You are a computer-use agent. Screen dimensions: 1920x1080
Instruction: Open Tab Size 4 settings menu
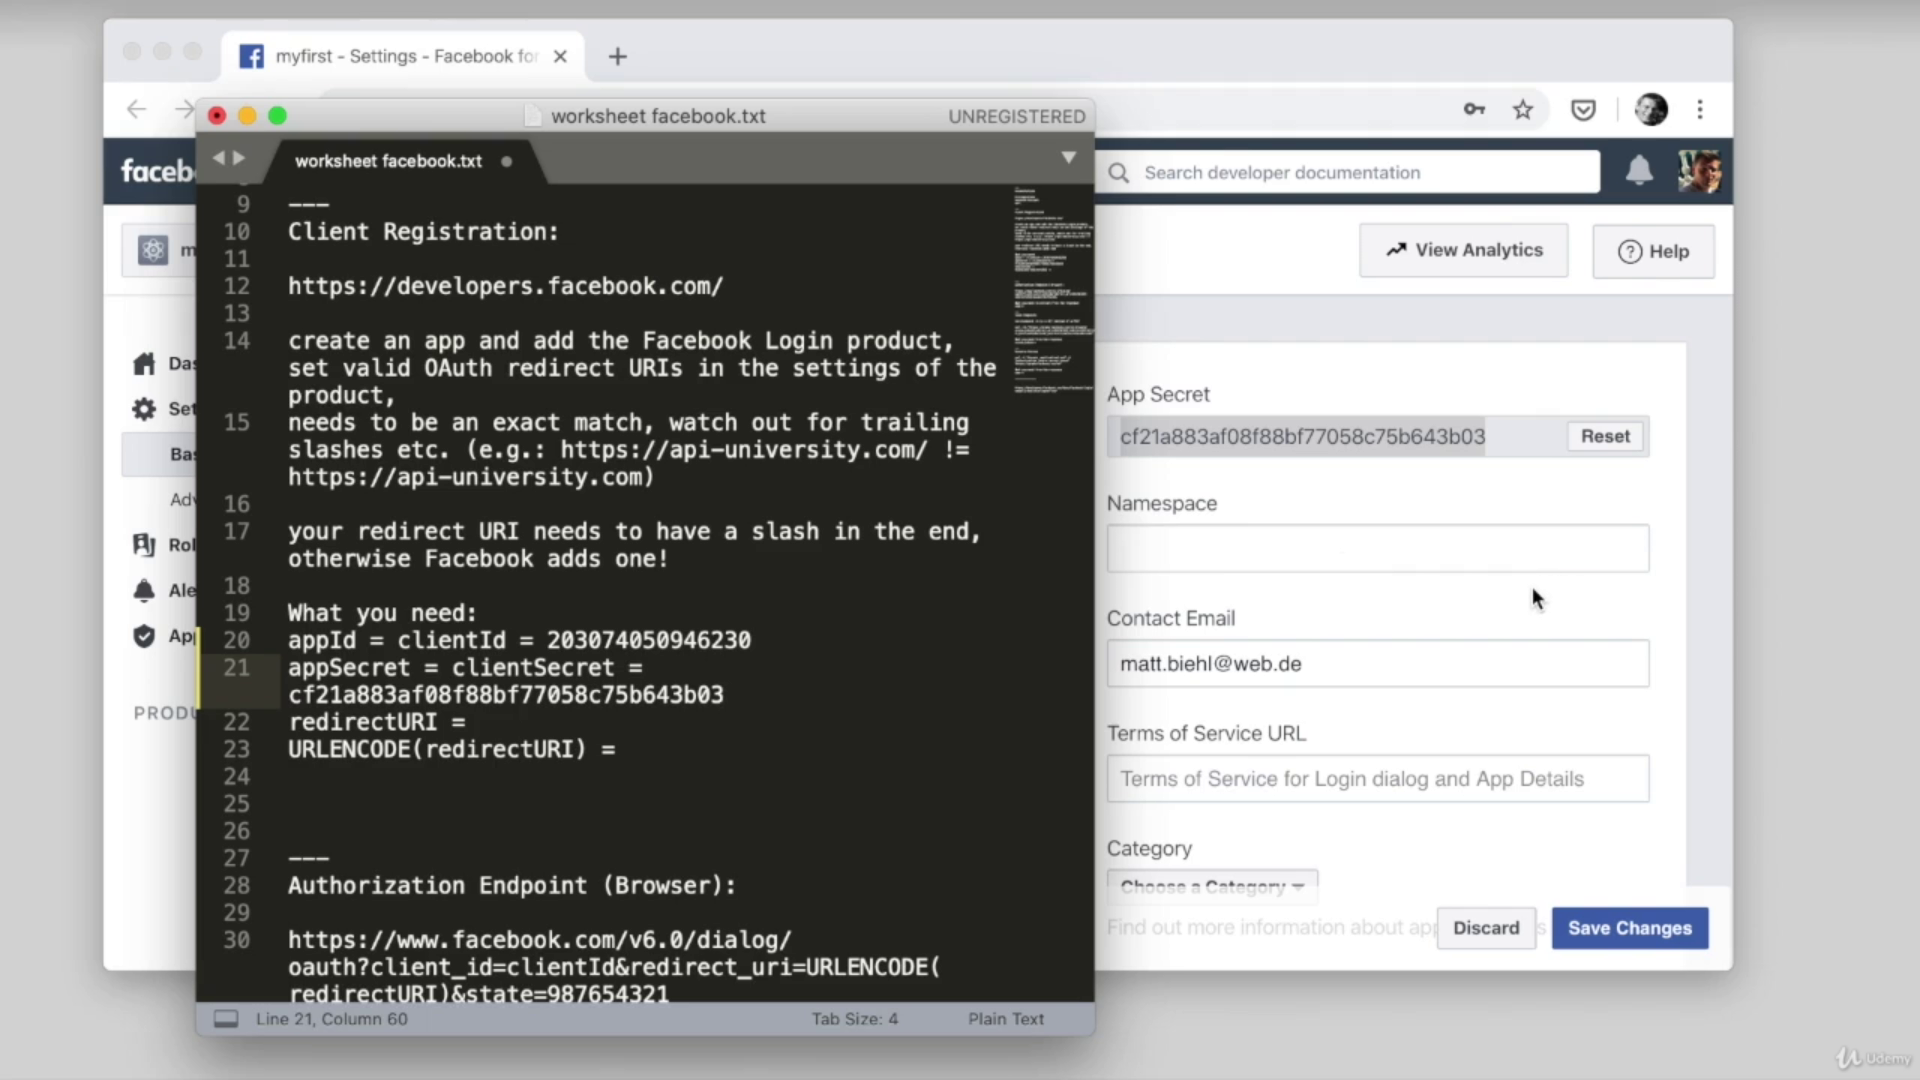[x=854, y=1019]
